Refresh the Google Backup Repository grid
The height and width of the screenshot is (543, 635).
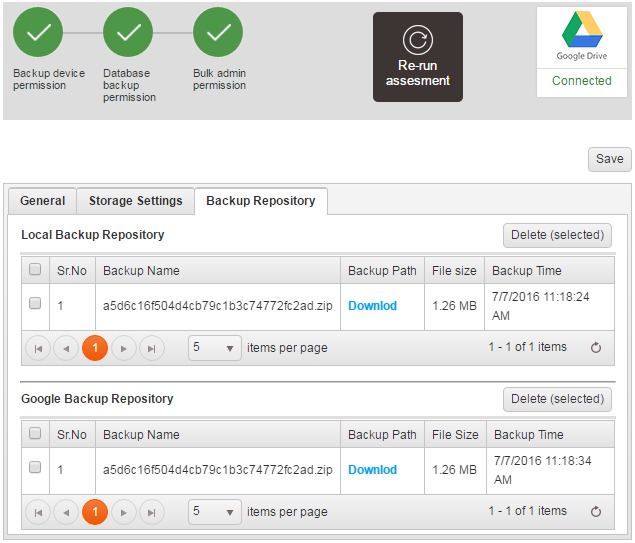click(x=596, y=512)
